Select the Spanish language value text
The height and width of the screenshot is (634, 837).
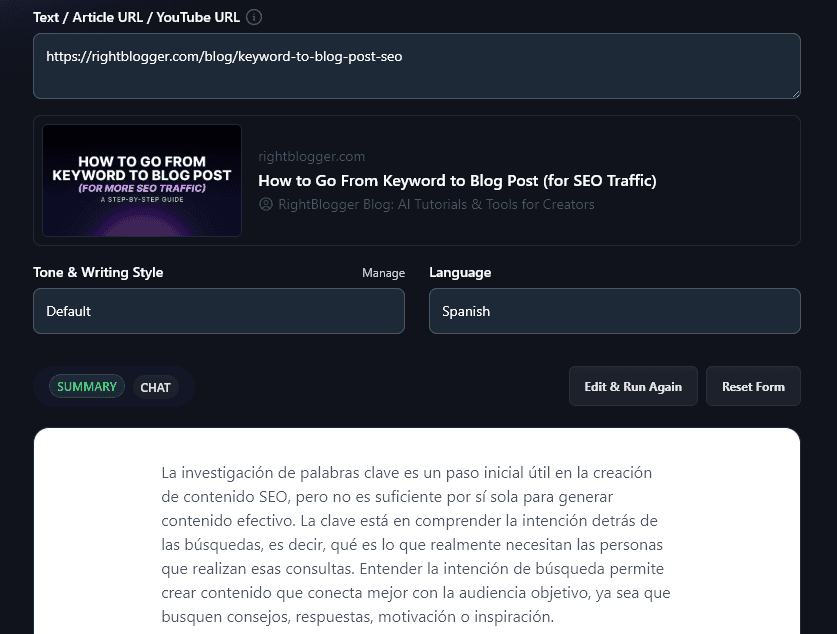pyautogui.click(x=465, y=311)
